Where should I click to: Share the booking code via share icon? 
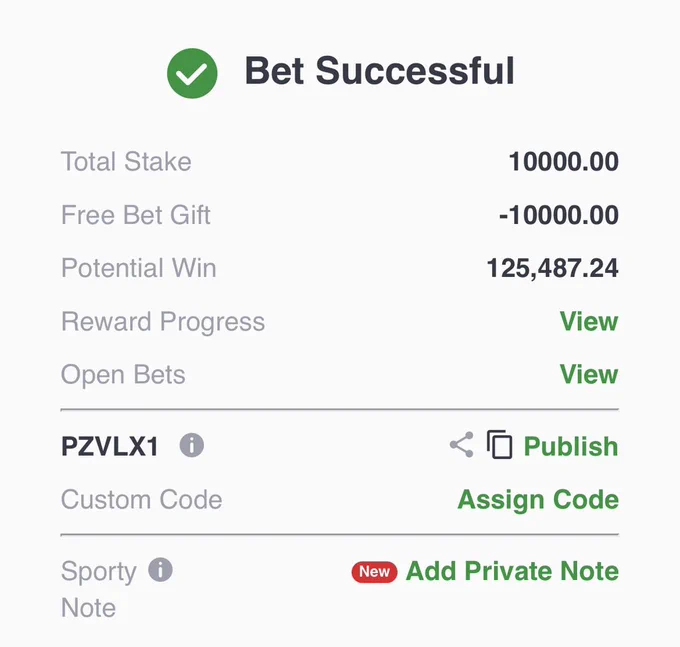[461, 444]
